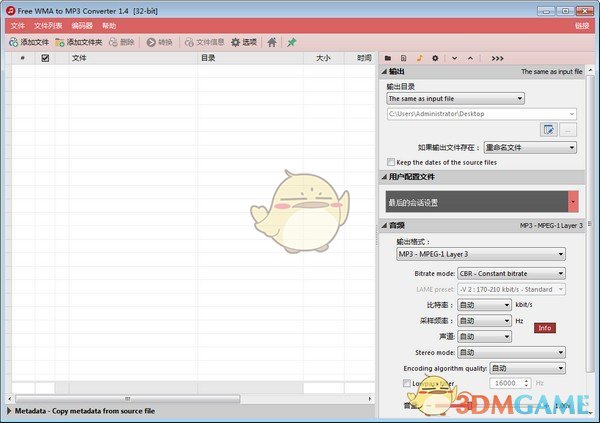Click the file list scrollbar left arrow
Image resolution: width=600 pixels, height=423 pixels.
pos(10,399)
